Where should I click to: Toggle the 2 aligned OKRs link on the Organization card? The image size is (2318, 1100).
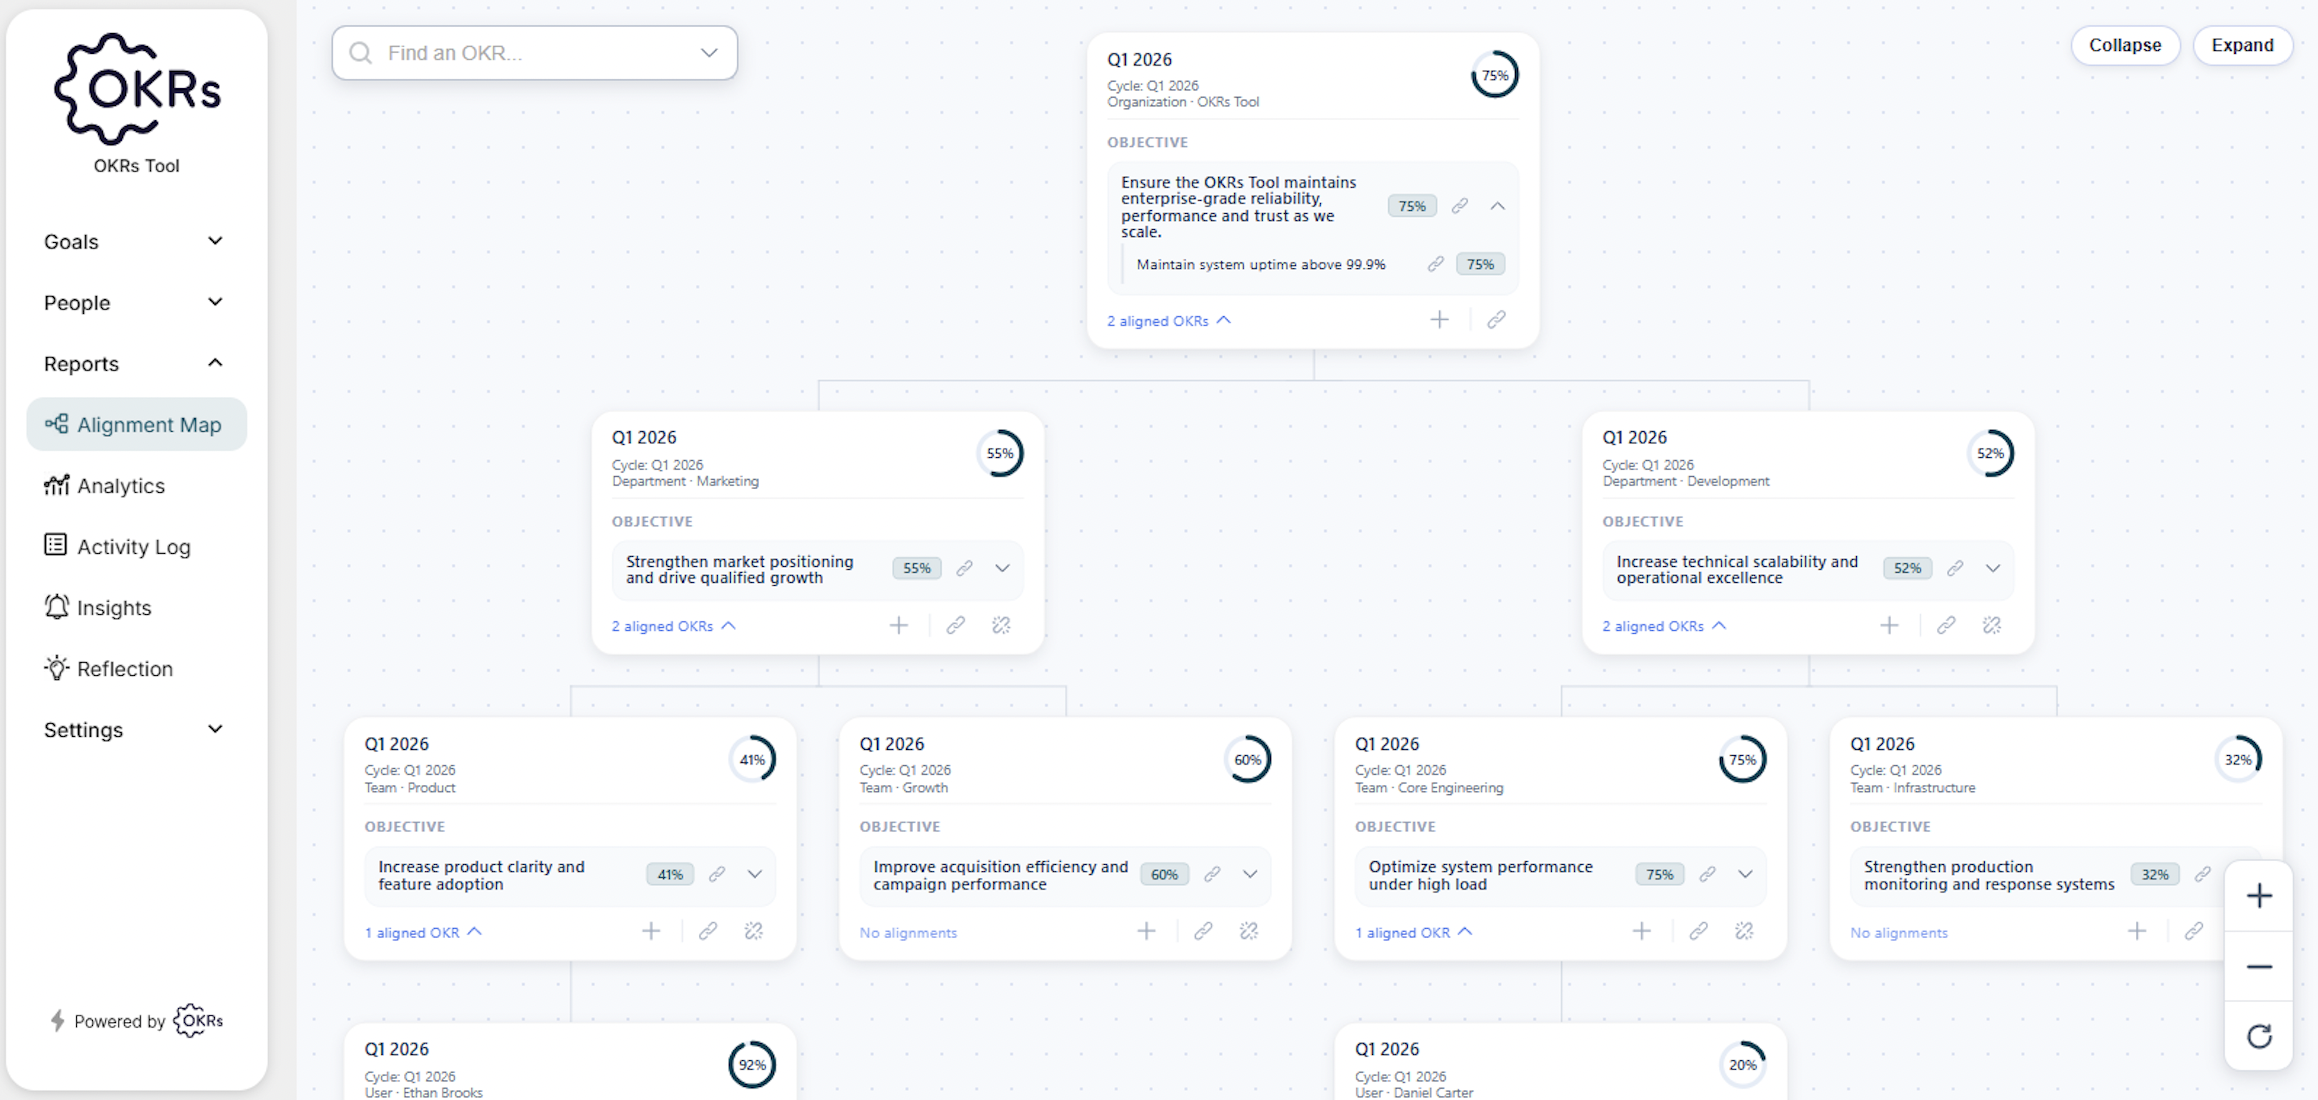coord(1168,321)
